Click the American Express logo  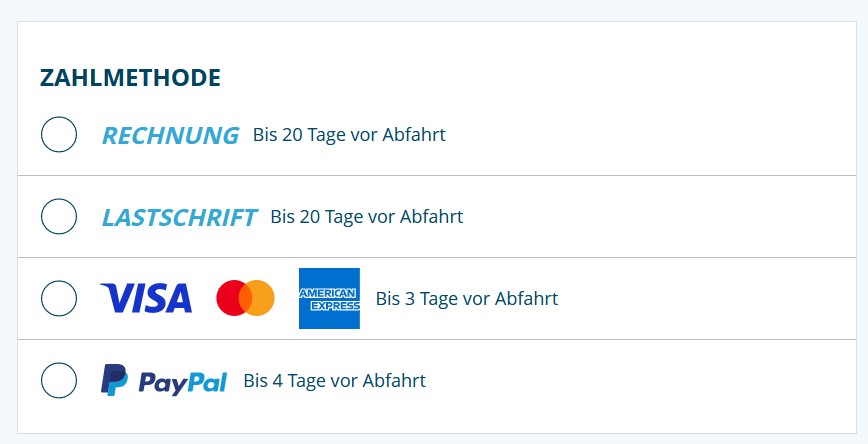(329, 298)
